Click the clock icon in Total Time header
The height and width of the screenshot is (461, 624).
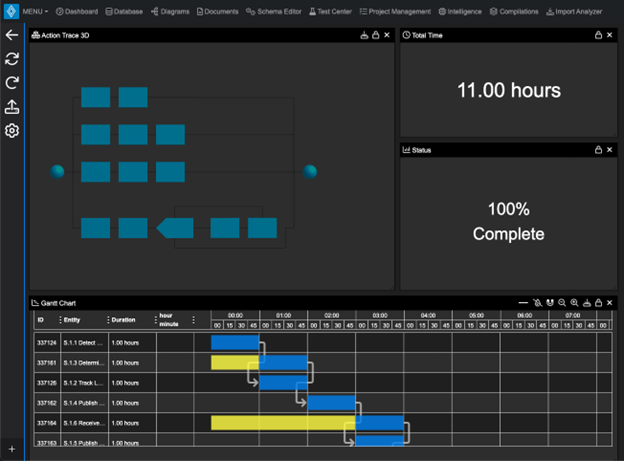[x=406, y=35]
